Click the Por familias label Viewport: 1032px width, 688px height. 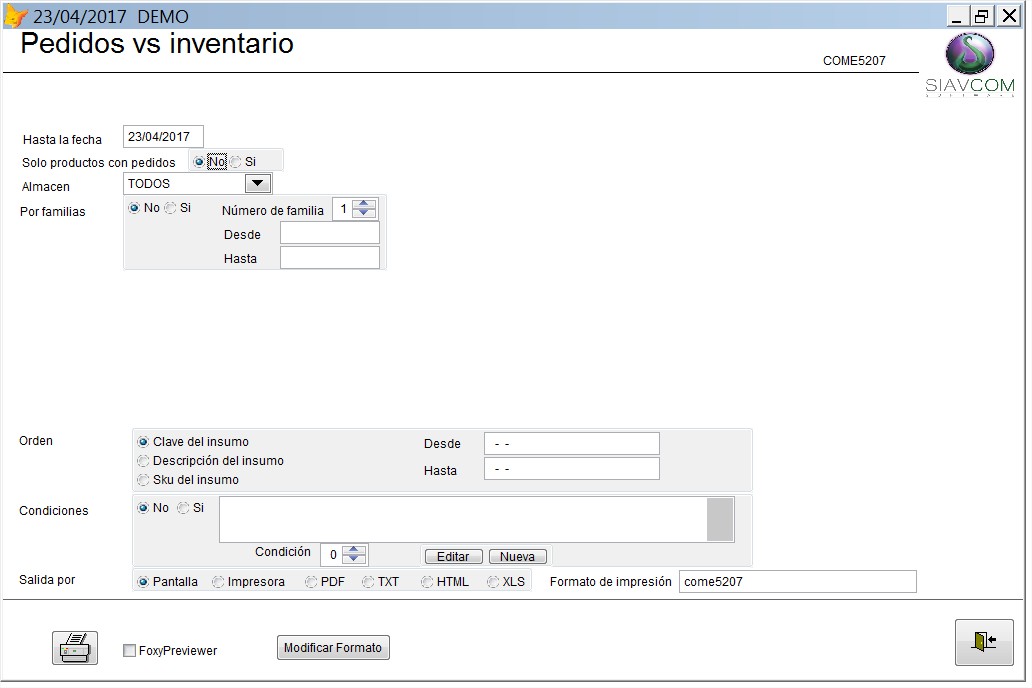pos(53,212)
